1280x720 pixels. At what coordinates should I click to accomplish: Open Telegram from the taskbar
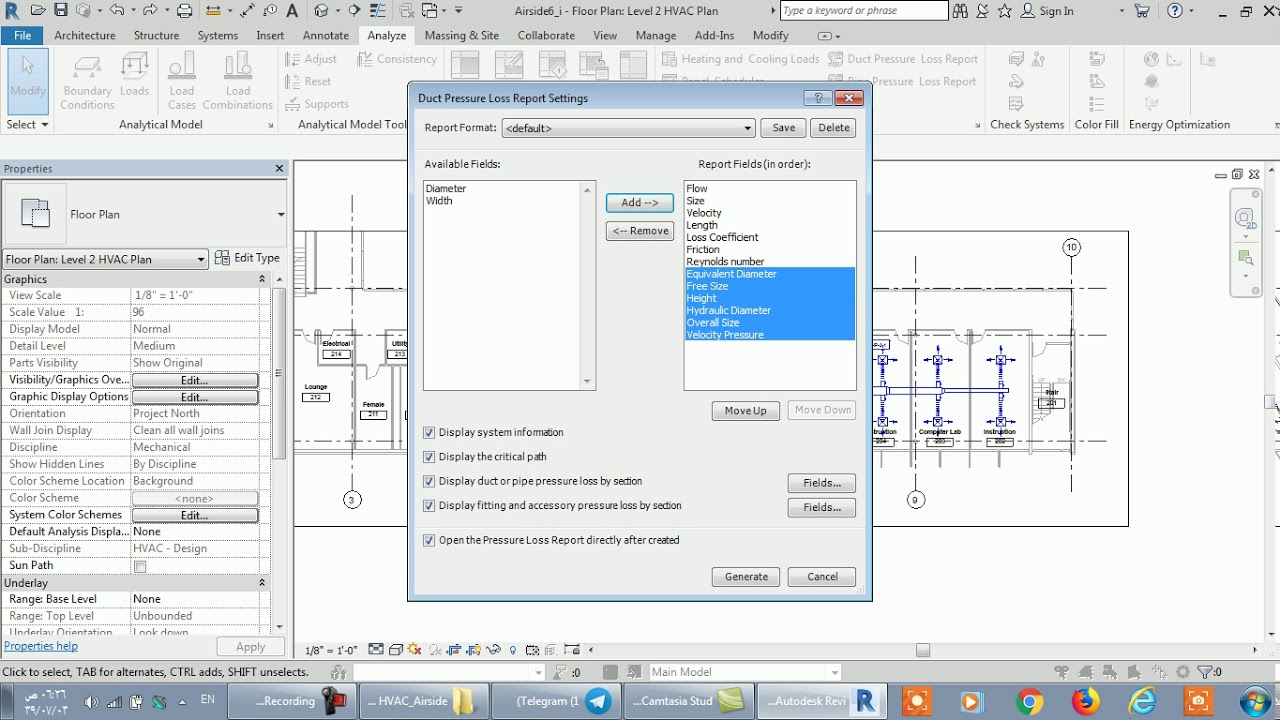tap(555, 701)
